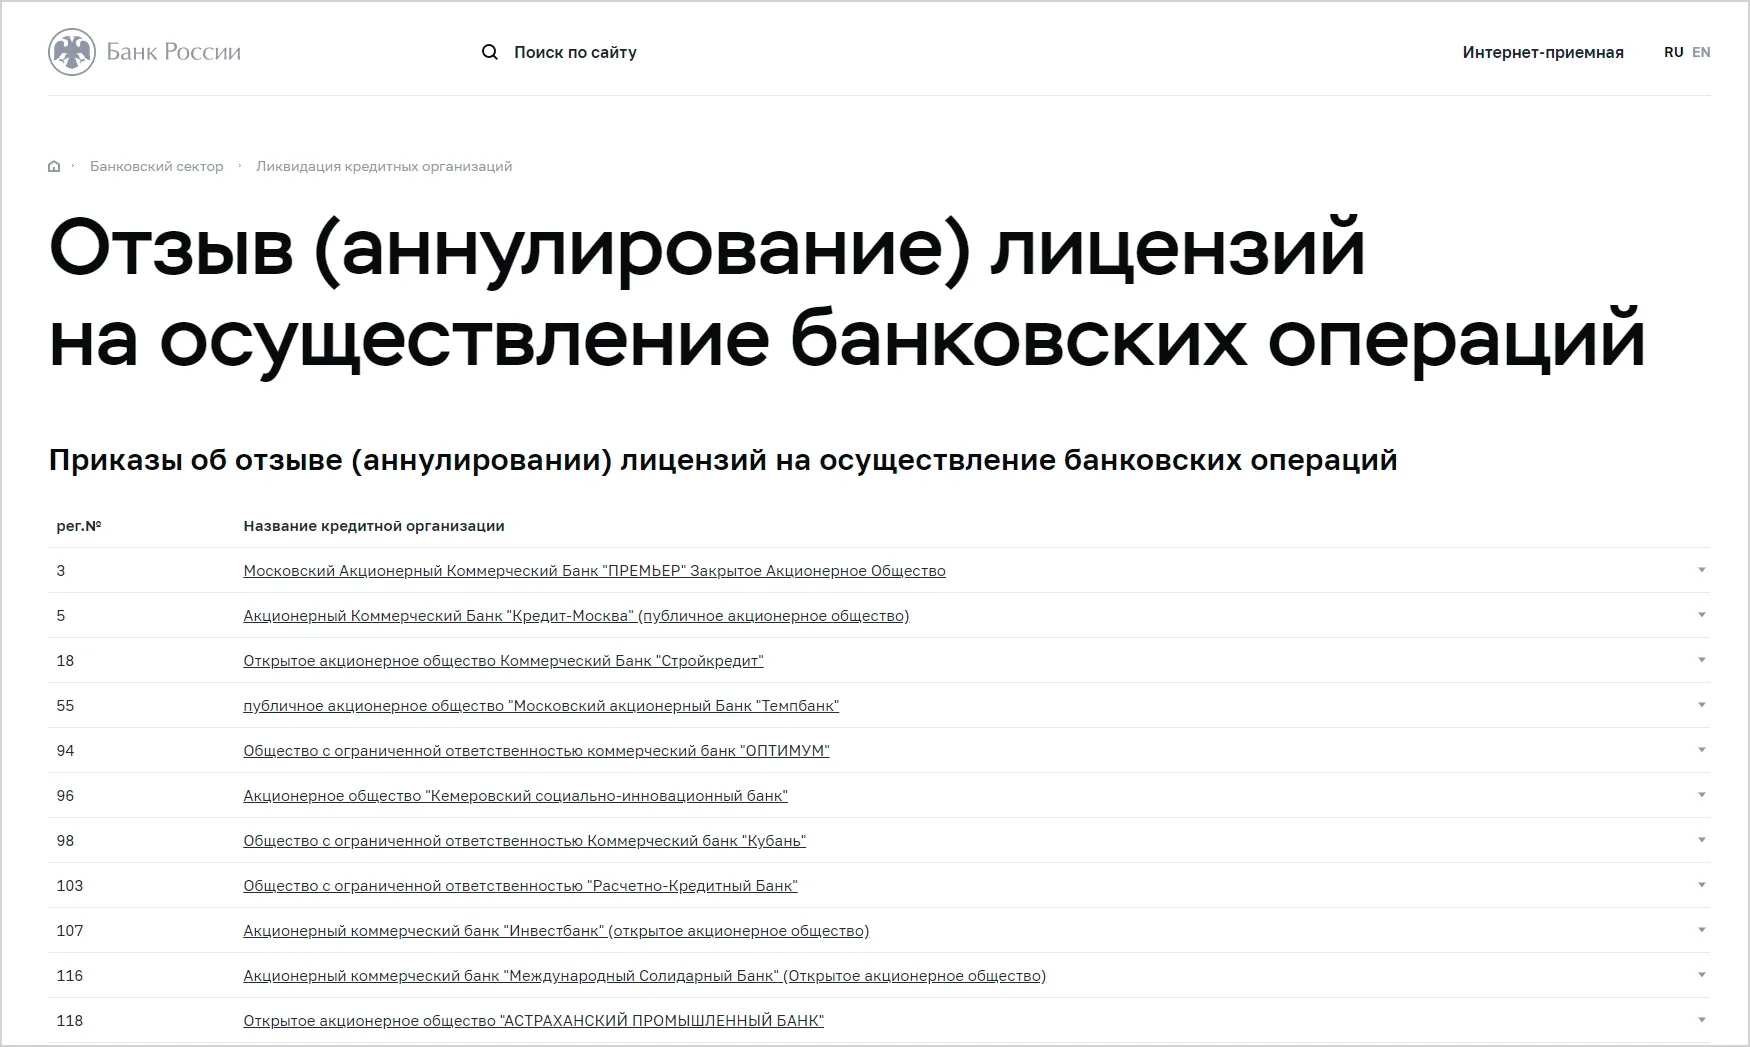Viewport: 1750px width, 1047px height.
Task: Open "Инвестбанк" link
Action: tap(556, 931)
